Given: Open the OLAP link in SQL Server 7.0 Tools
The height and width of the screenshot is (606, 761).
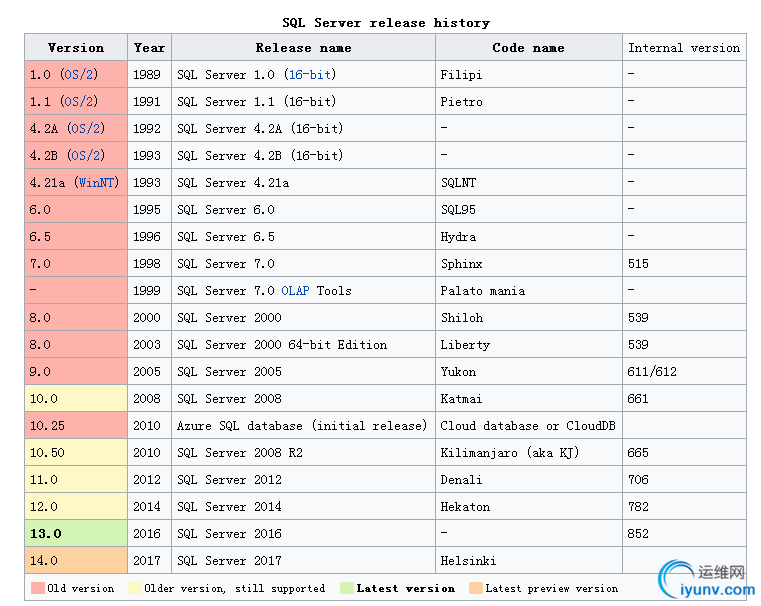Looking at the screenshot, I should click(295, 291).
